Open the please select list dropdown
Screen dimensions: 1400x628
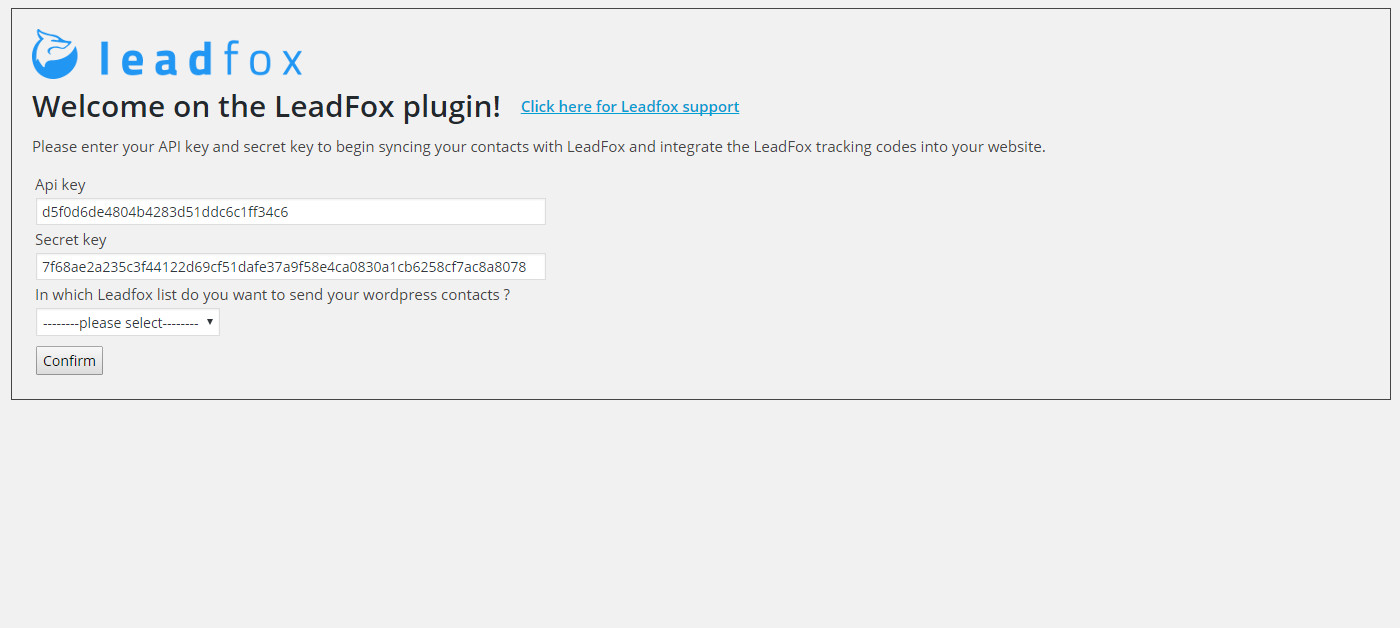pyautogui.click(x=128, y=322)
